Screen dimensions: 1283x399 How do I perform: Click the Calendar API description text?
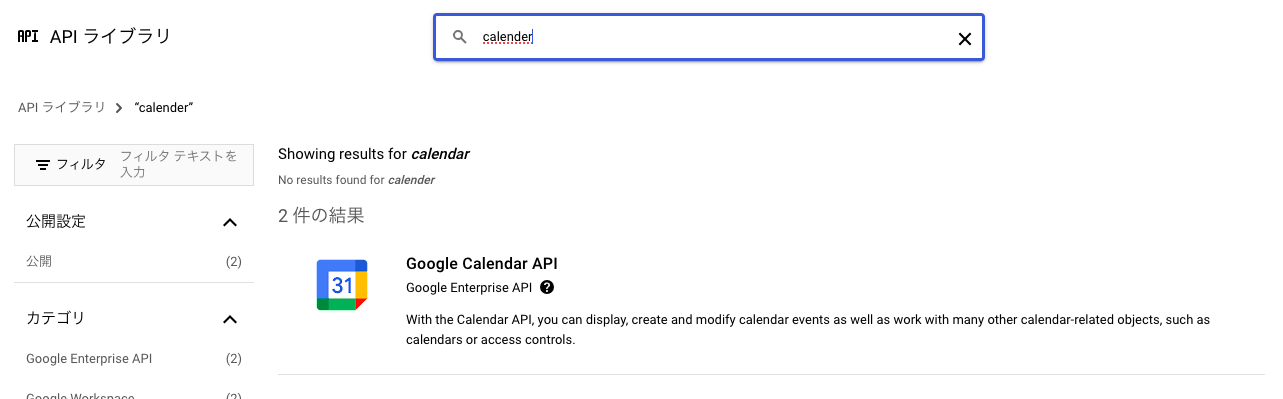[808, 329]
